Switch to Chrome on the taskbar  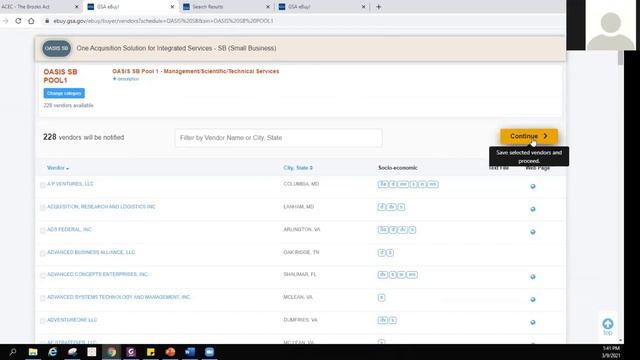click(111, 352)
